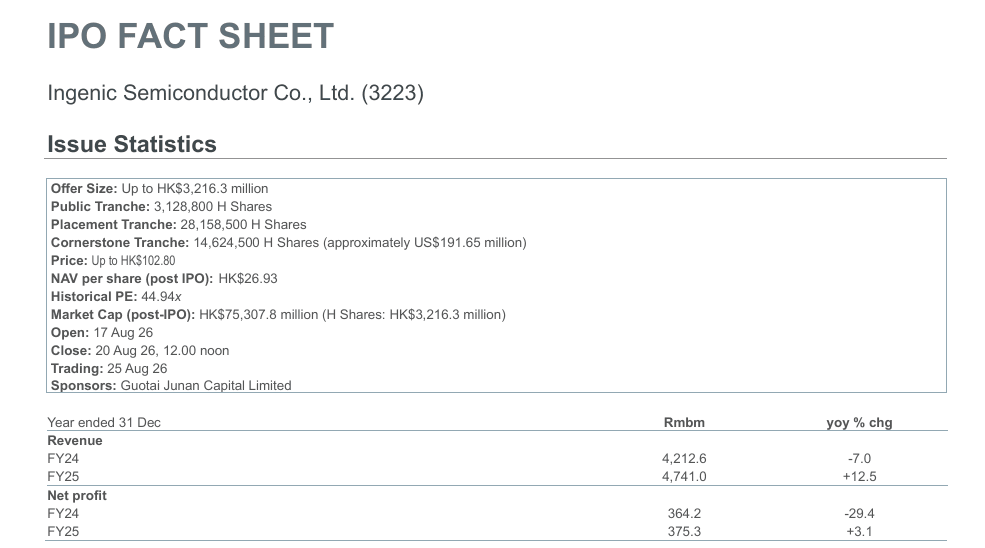Click NAV per share value HK$26.93
Screen dimensions: 985x548
(248, 278)
